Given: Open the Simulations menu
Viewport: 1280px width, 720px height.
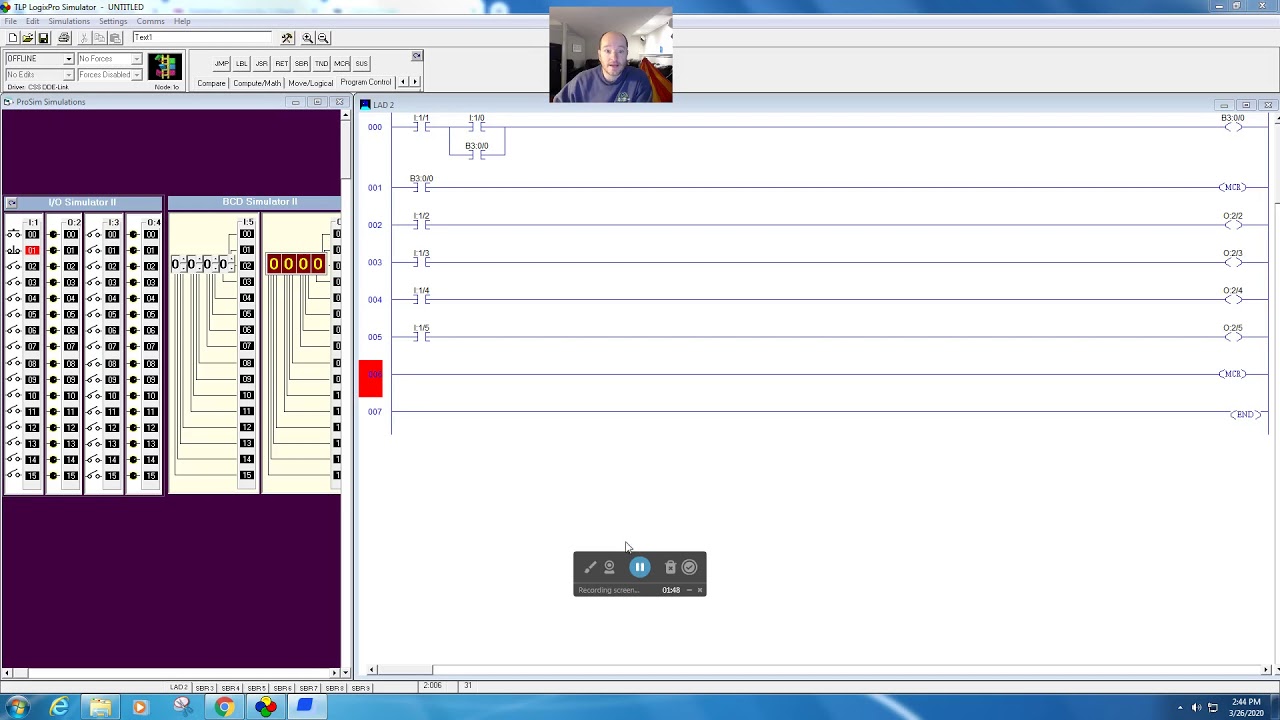Looking at the screenshot, I should [69, 21].
